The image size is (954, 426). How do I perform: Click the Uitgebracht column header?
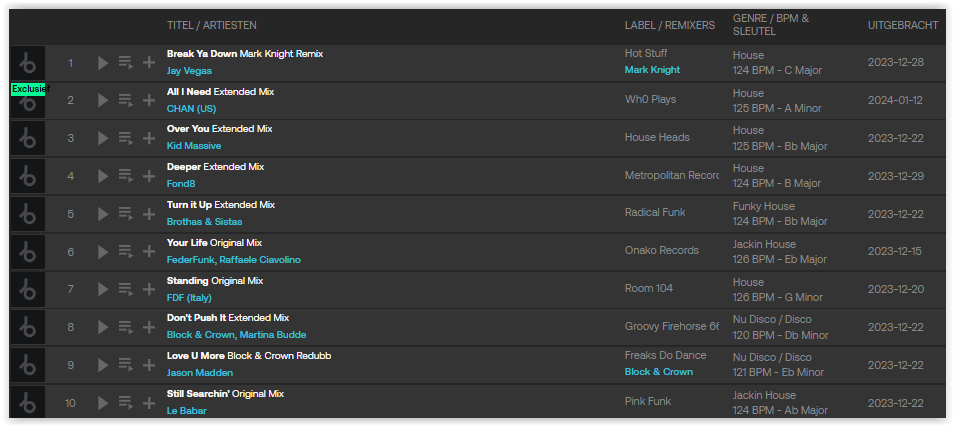click(903, 25)
